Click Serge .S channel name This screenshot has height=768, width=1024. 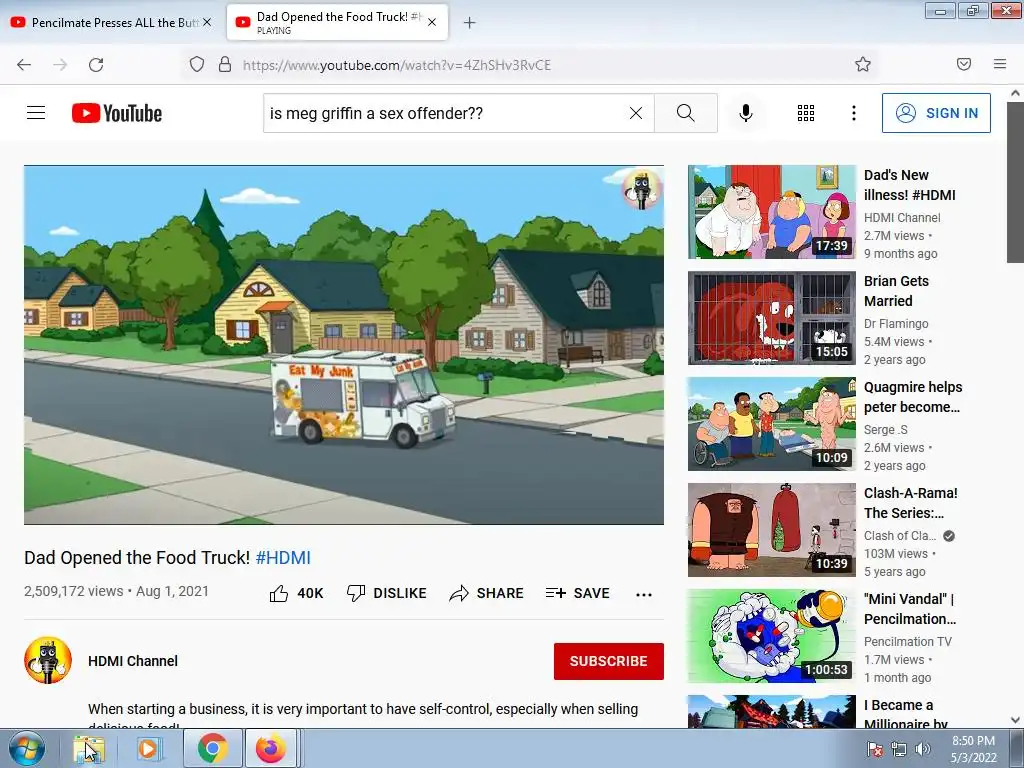coord(886,430)
